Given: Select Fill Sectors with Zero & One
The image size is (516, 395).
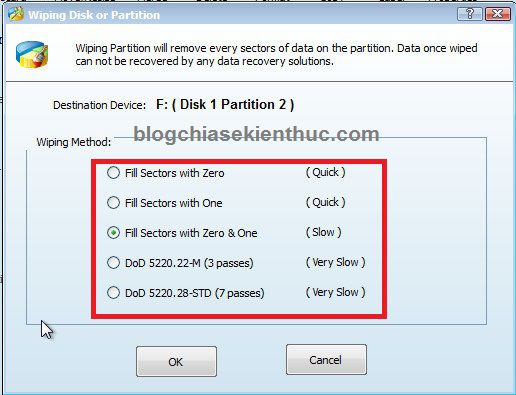Looking at the screenshot, I should tap(113, 233).
